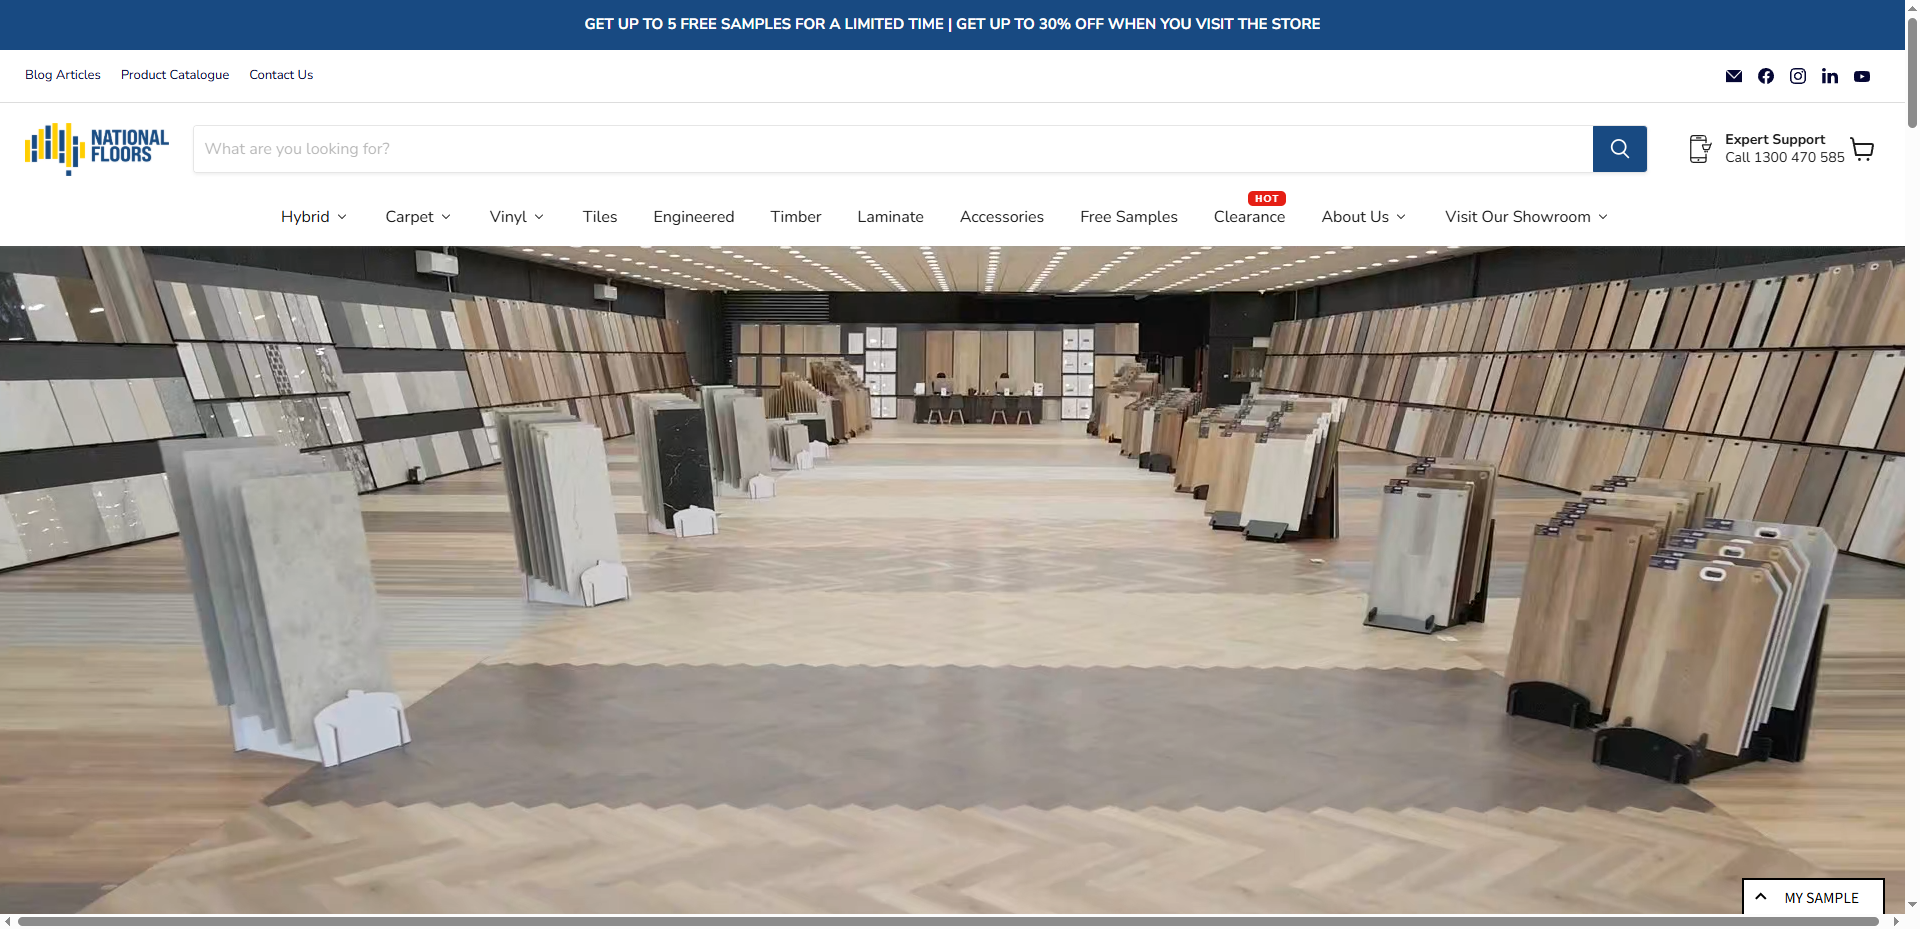The image size is (1920, 929).
Task: Expand Visit Our Showroom menu
Action: pos(1525,217)
